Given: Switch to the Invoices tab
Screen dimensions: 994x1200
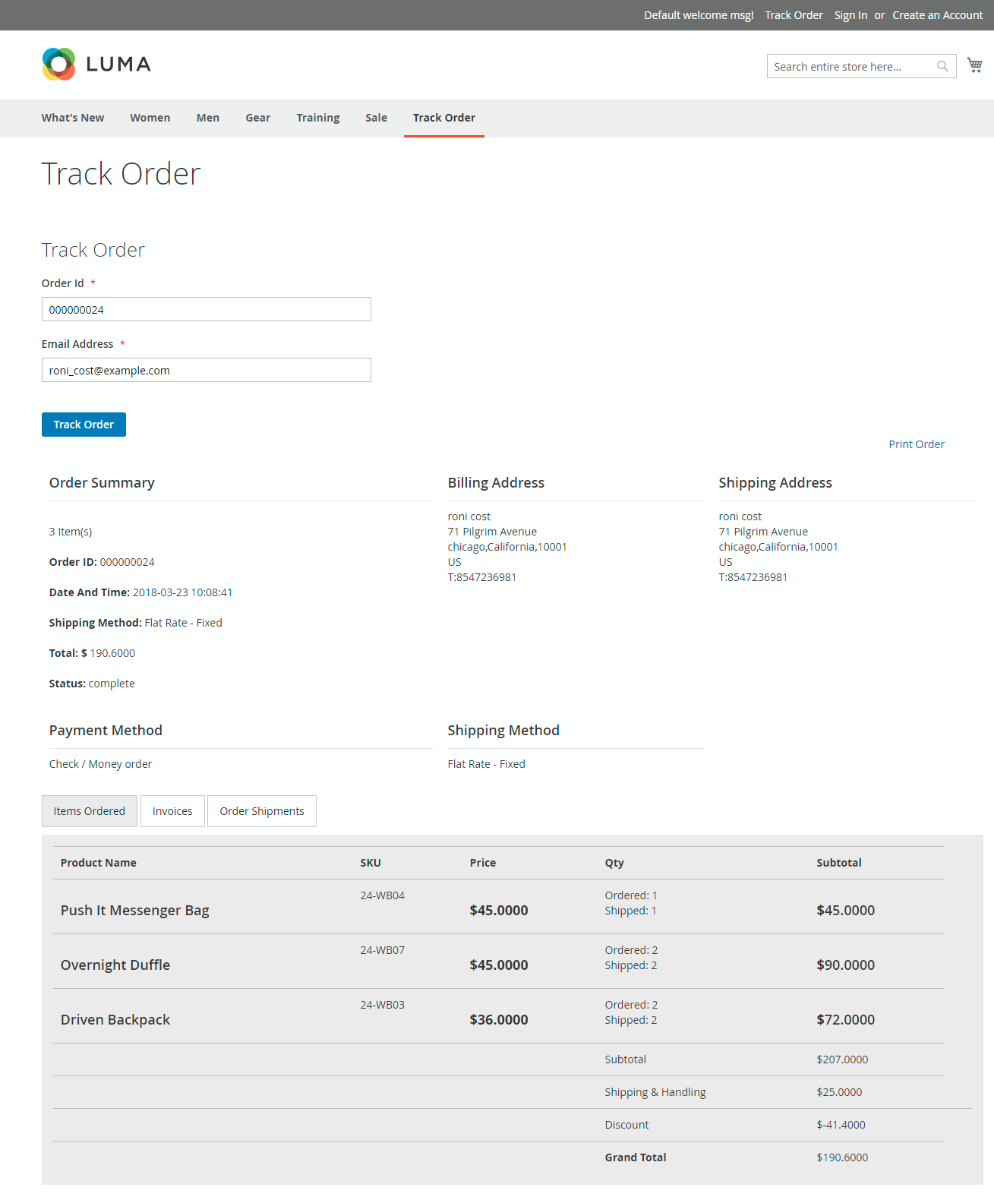Looking at the screenshot, I should pos(172,811).
